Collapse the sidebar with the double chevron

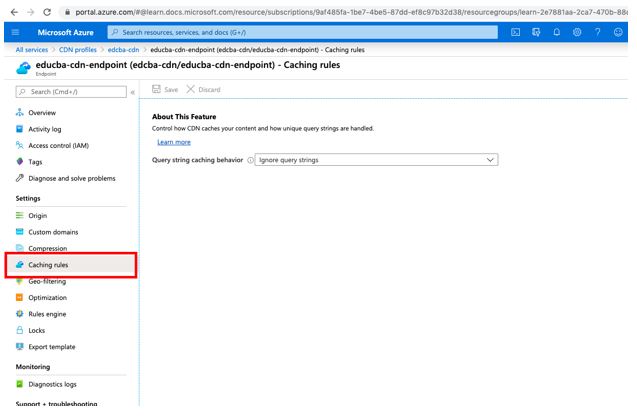[x=132, y=92]
